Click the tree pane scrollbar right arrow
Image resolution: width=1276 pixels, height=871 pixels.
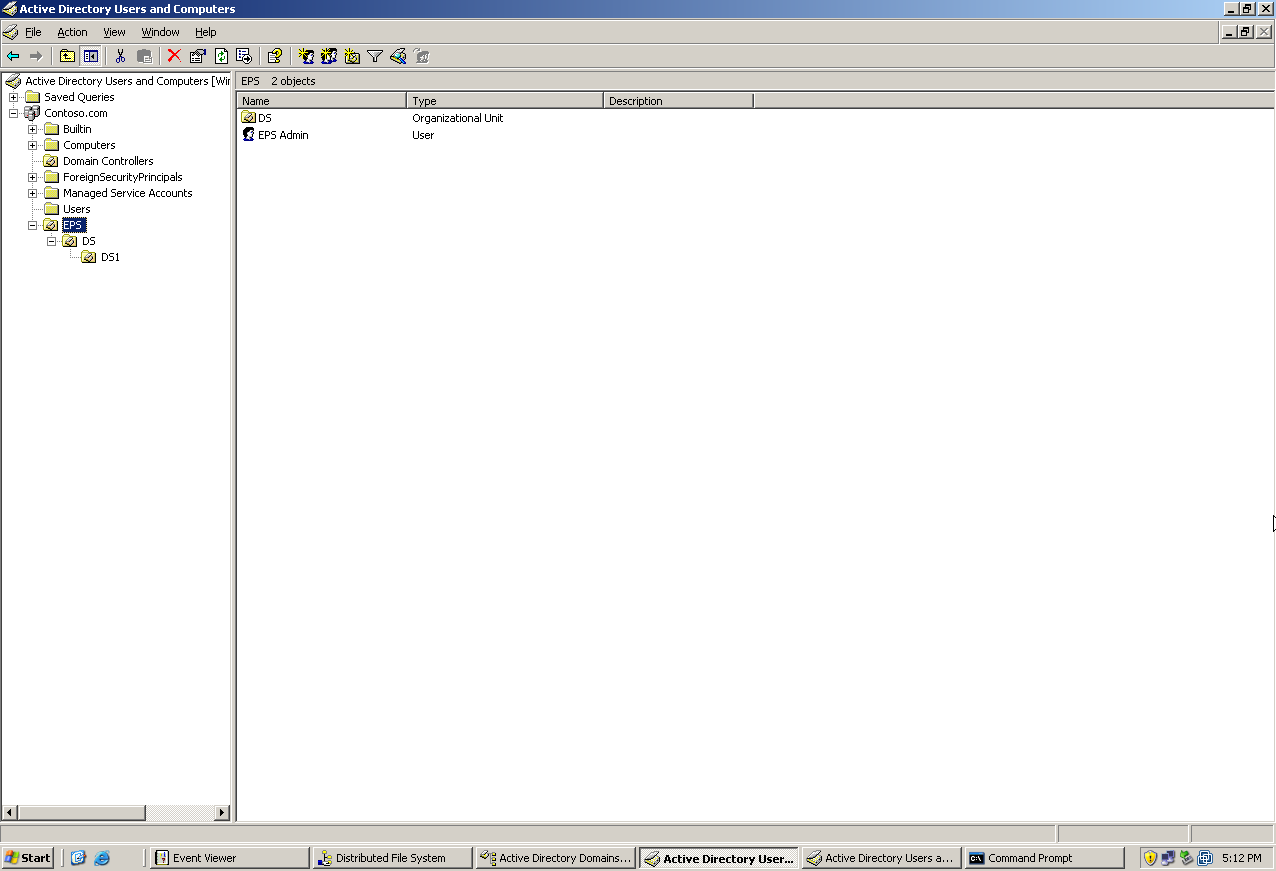[223, 813]
